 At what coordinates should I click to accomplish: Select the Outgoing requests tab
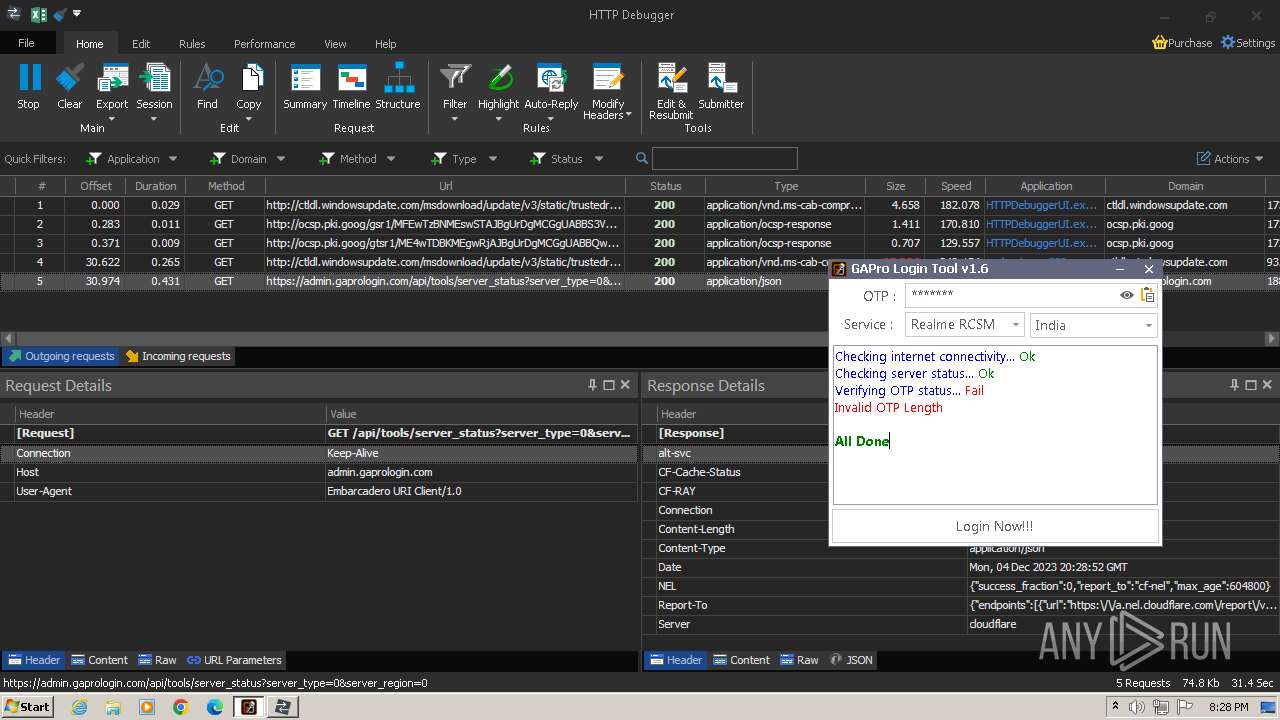[60, 356]
